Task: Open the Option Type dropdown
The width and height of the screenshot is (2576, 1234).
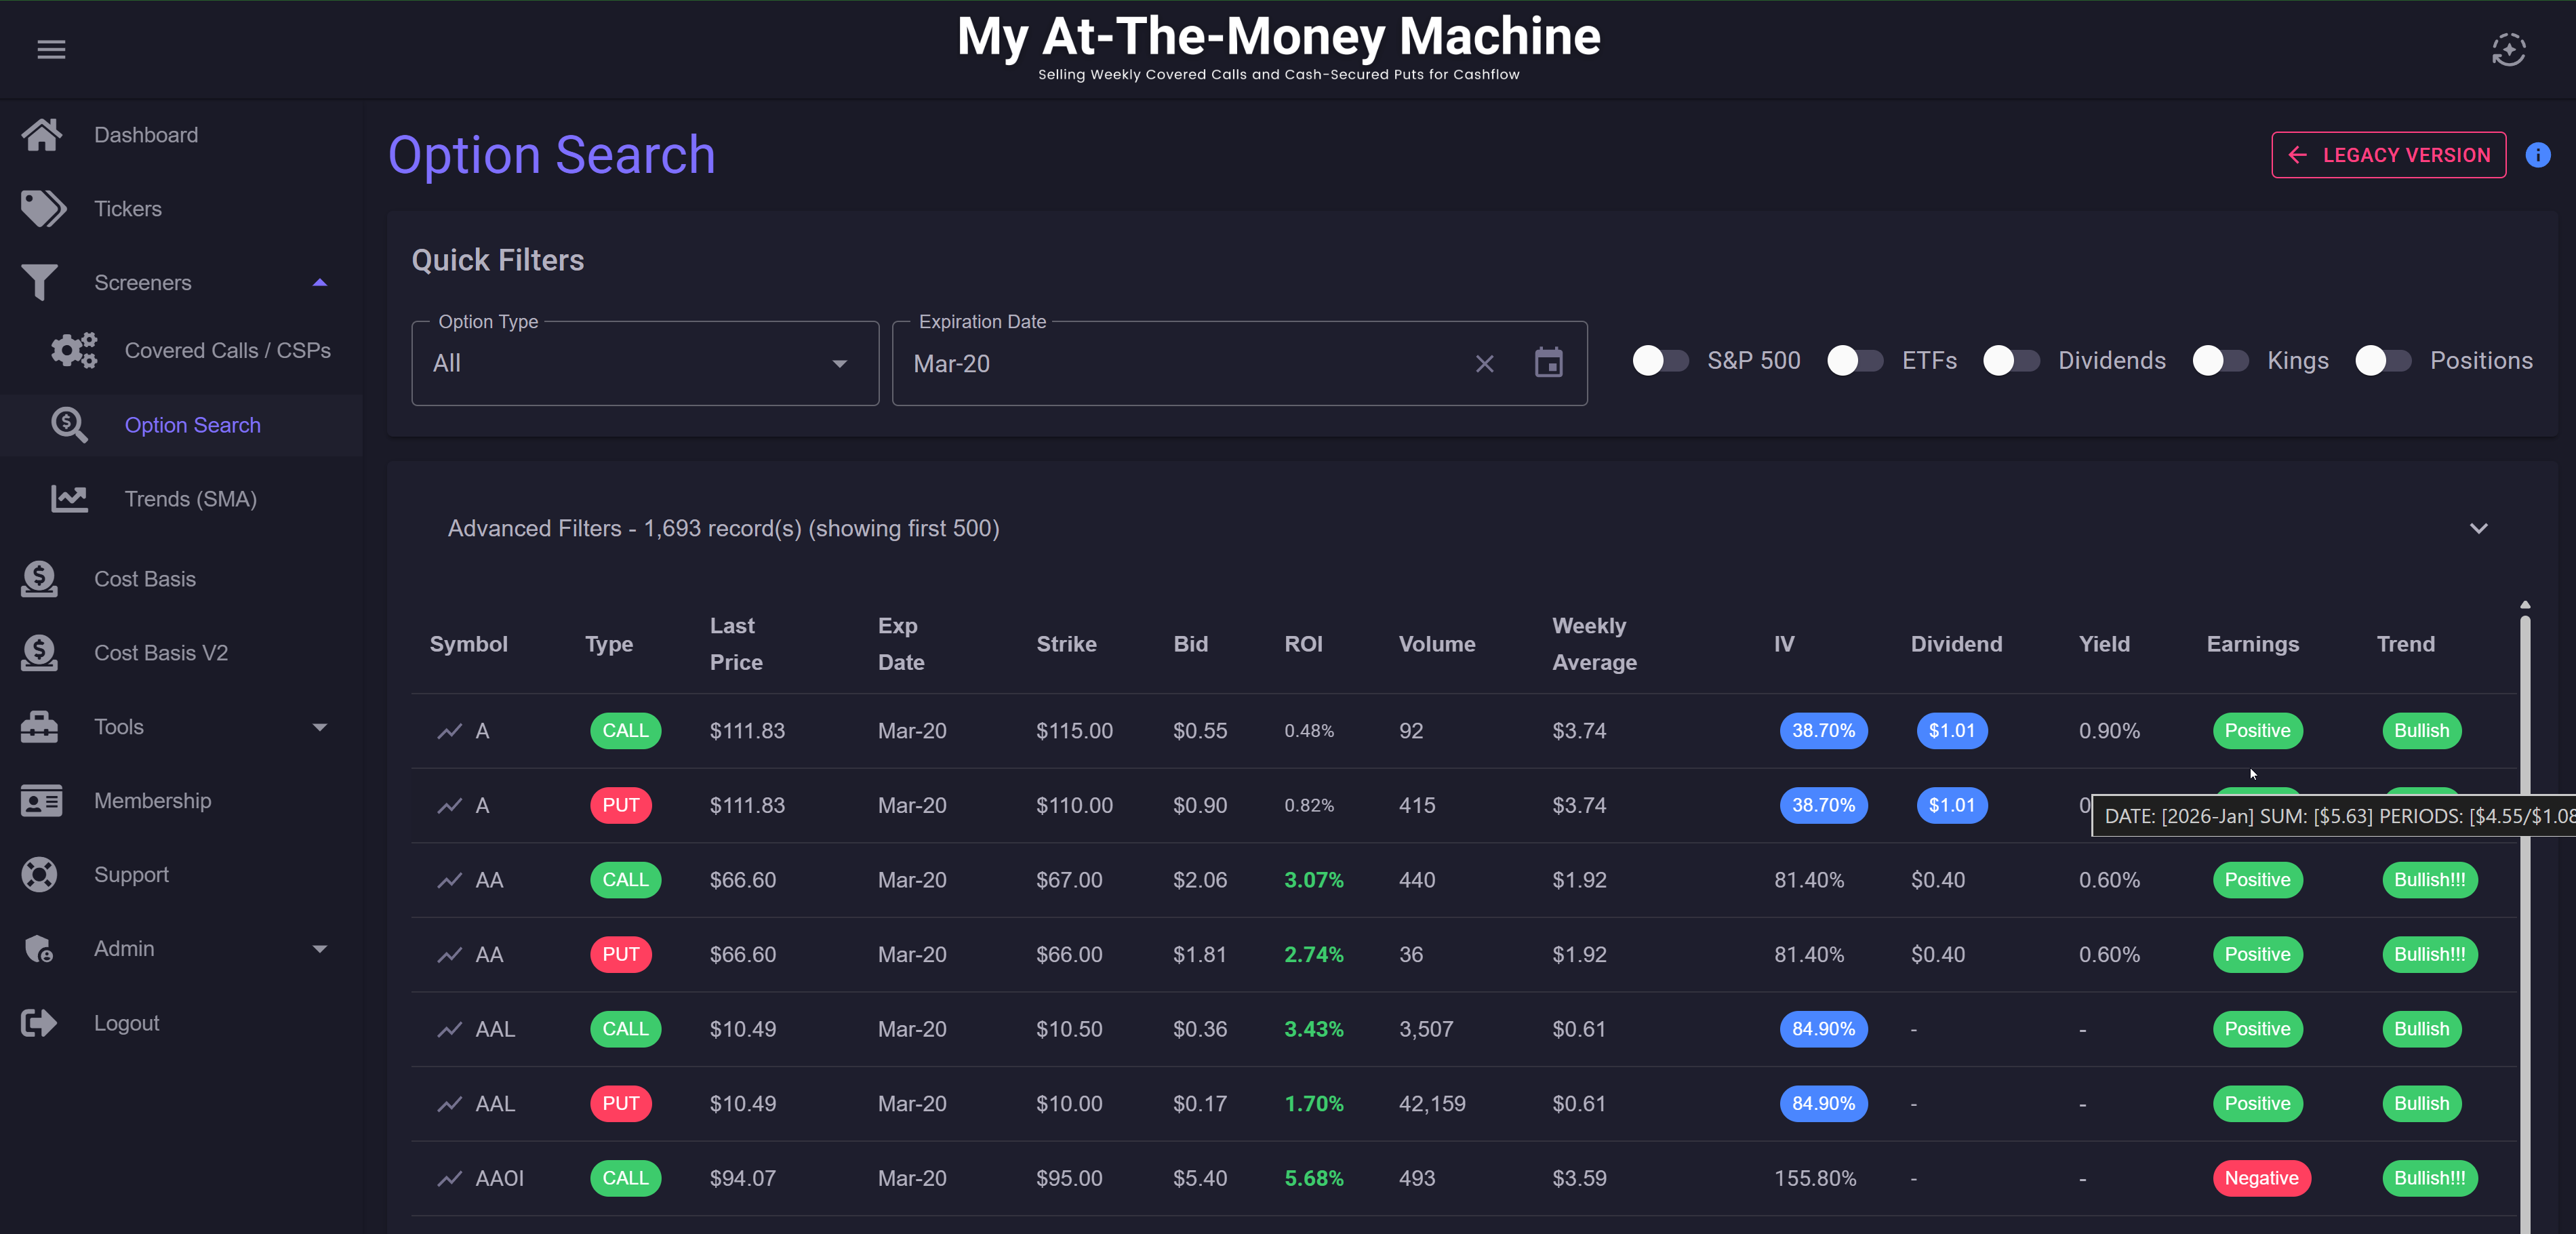Action: (644, 364)
